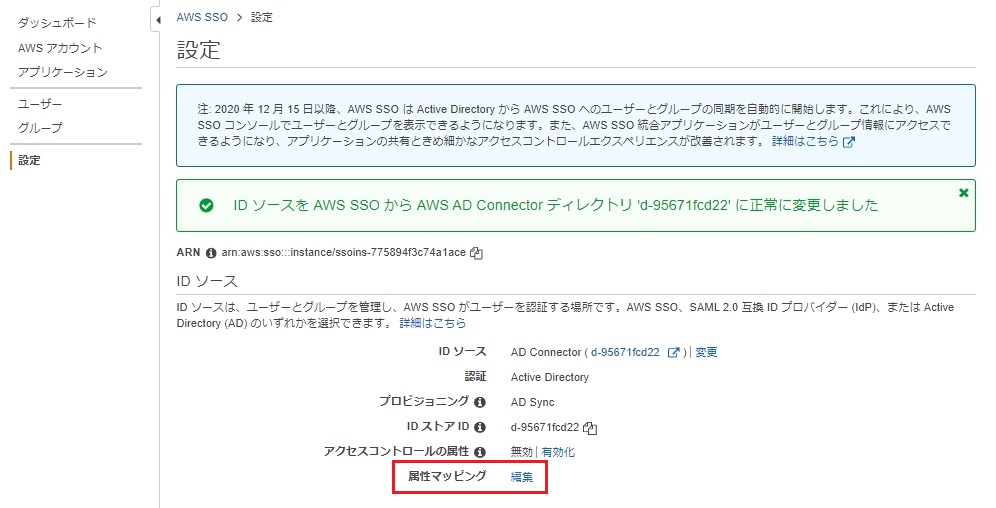996x508 pixels.
Task: Collapse the left navigation sidebar arrow
Action: click(x=157, y=20)
